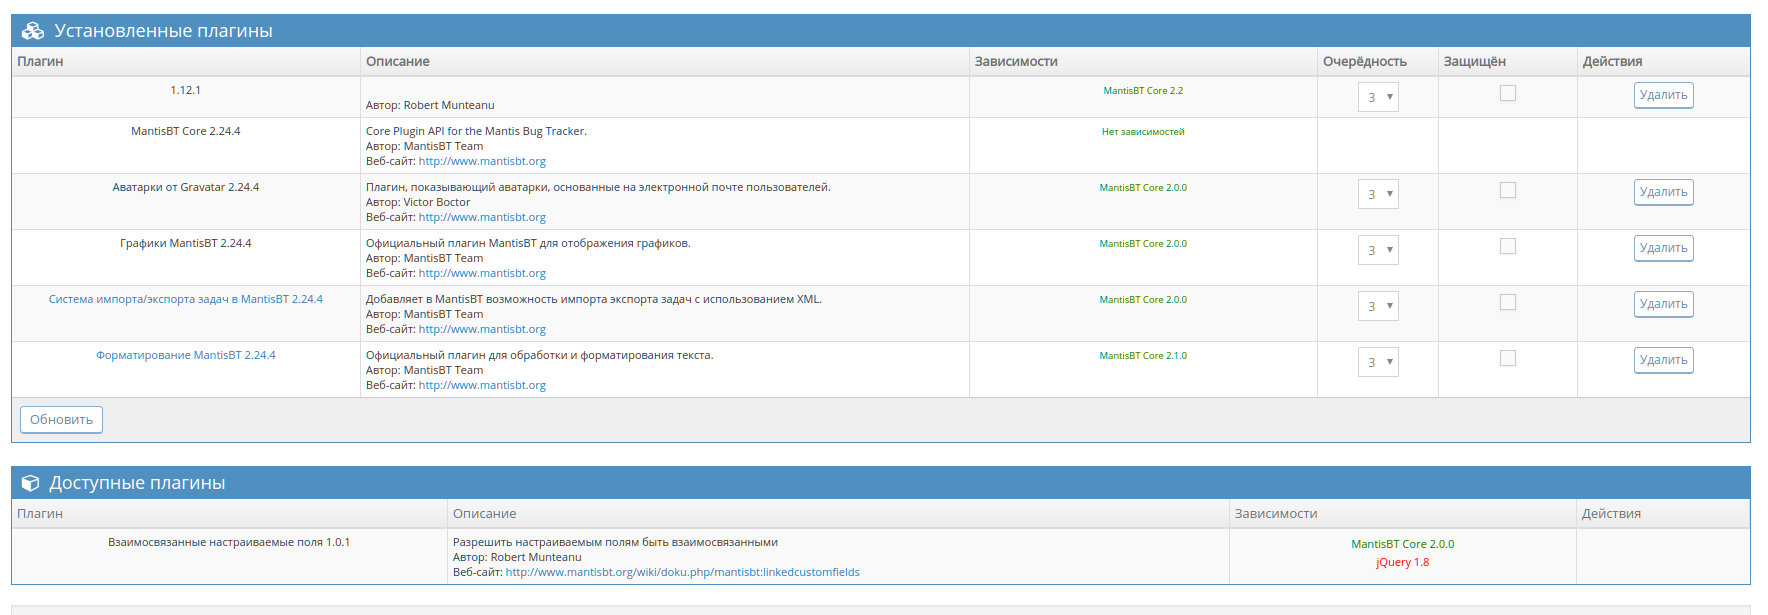Toggle protected checkbox for Аватарки от Gravatar
The image size is (1768, 615).
[1507, 190]
